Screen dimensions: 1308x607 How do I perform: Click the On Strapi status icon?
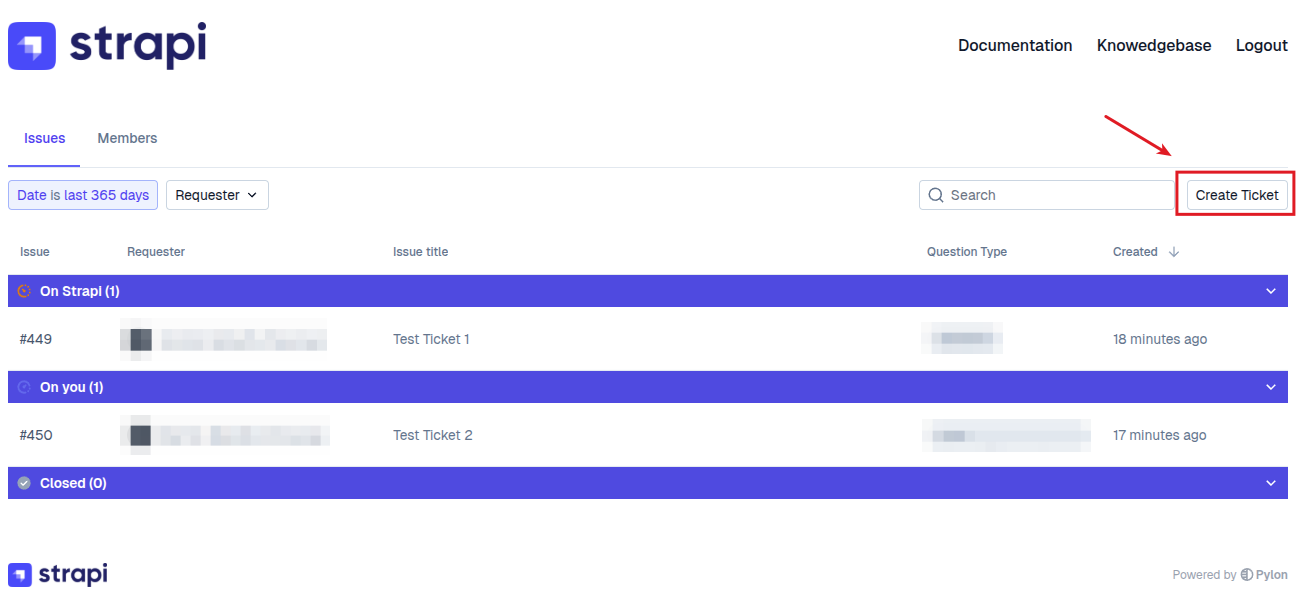pyautogui.click(x=25, y=291)
